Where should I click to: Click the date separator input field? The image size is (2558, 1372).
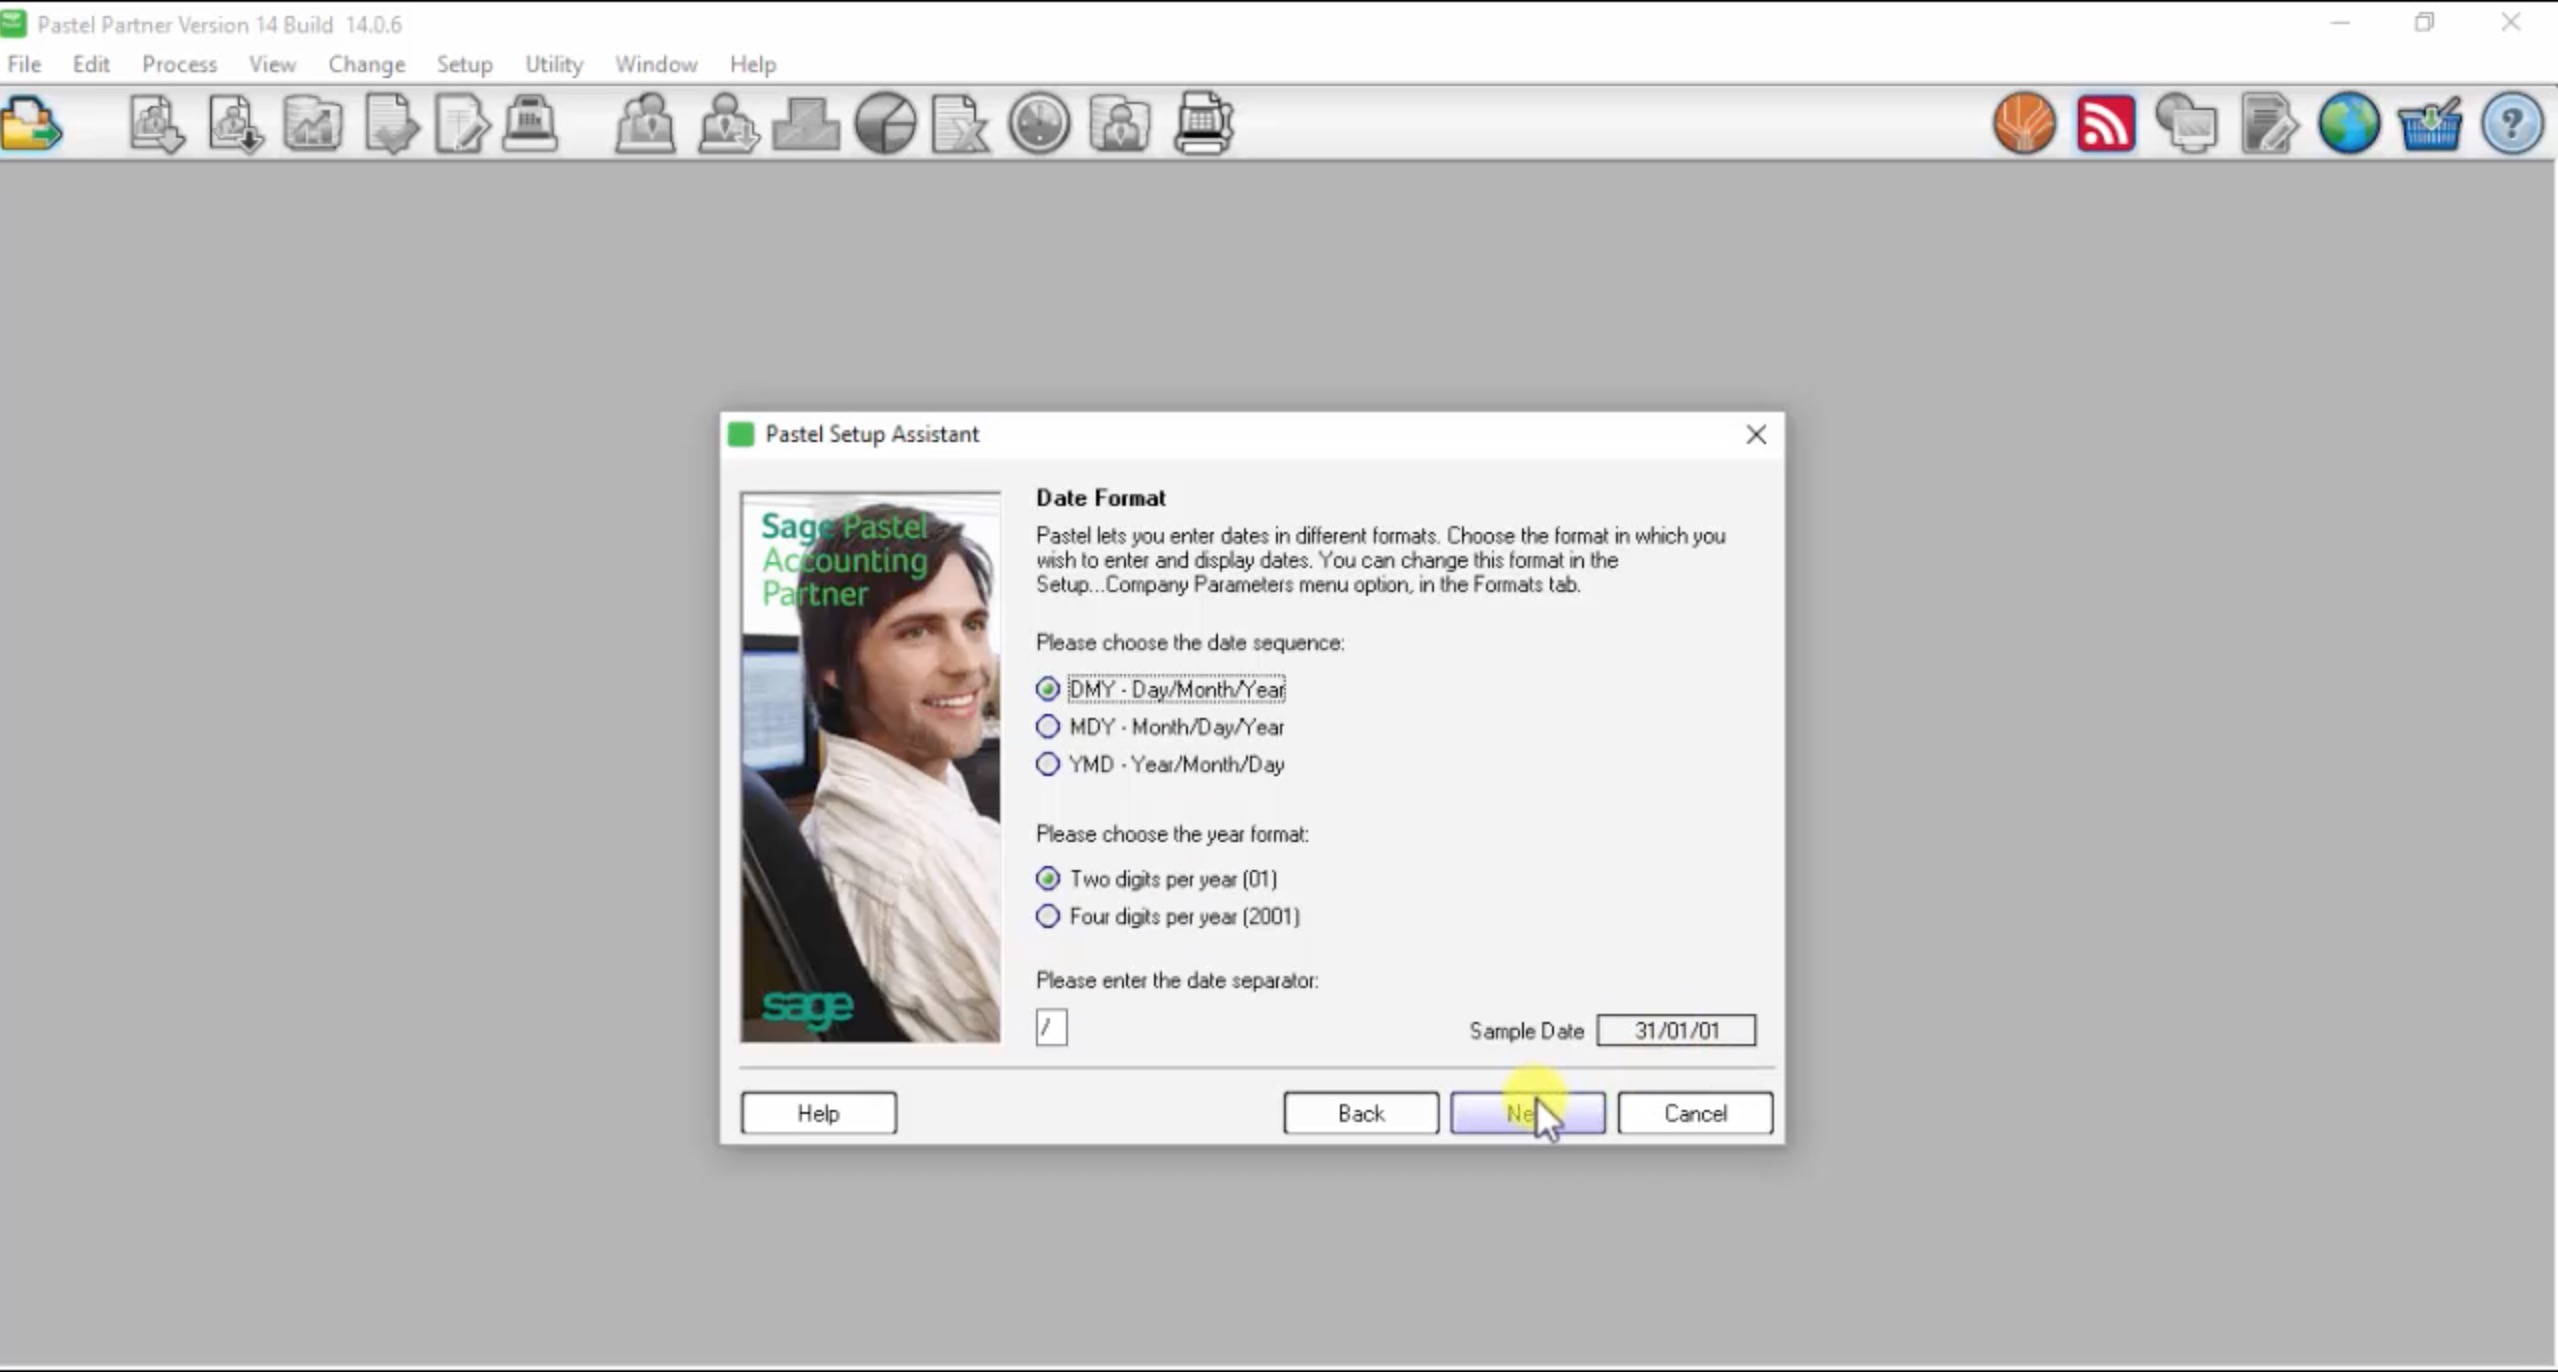tap(1051, 1027)
